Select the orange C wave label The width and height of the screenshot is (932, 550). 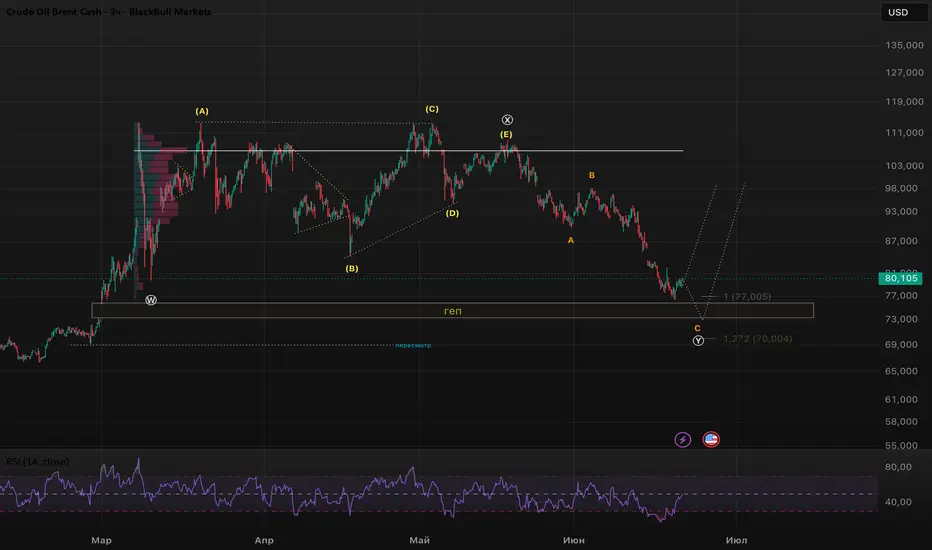(x=697, y=328)
